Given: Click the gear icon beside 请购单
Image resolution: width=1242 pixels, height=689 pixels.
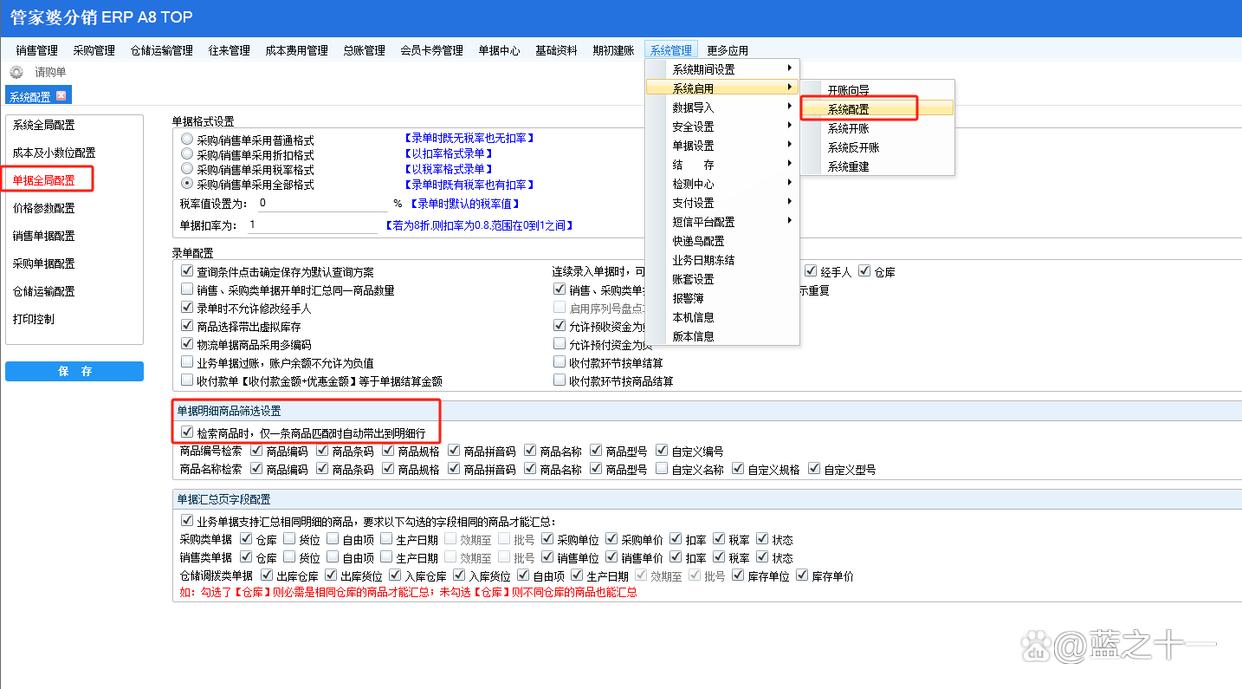Looking at the screenshot, I should (x=16, y=72).
